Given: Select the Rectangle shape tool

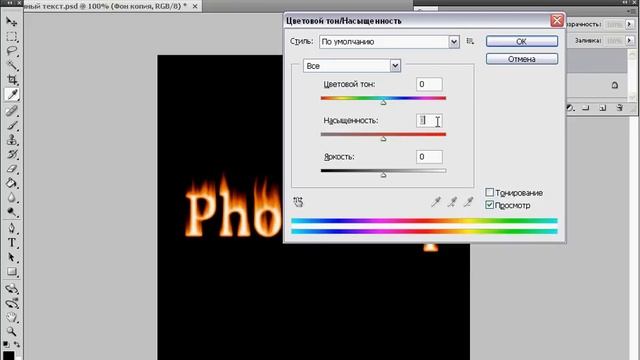Looking at the screenshot, I should point(11,272).
